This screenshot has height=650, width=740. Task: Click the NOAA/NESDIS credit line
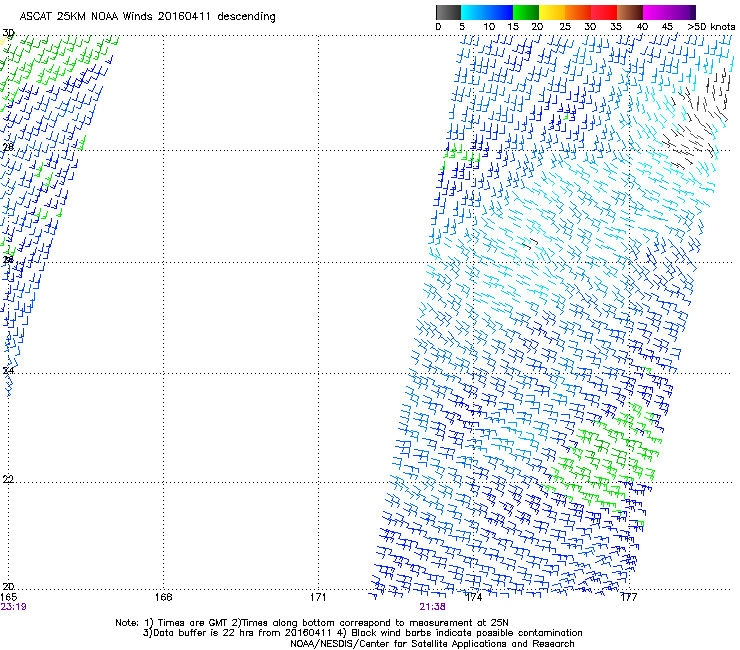tap(432, 644)
